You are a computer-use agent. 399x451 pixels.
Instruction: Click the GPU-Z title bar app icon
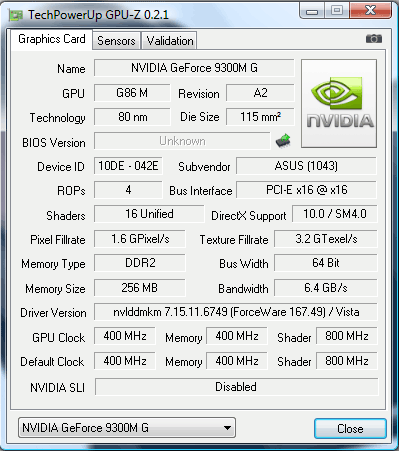(16, 15)
